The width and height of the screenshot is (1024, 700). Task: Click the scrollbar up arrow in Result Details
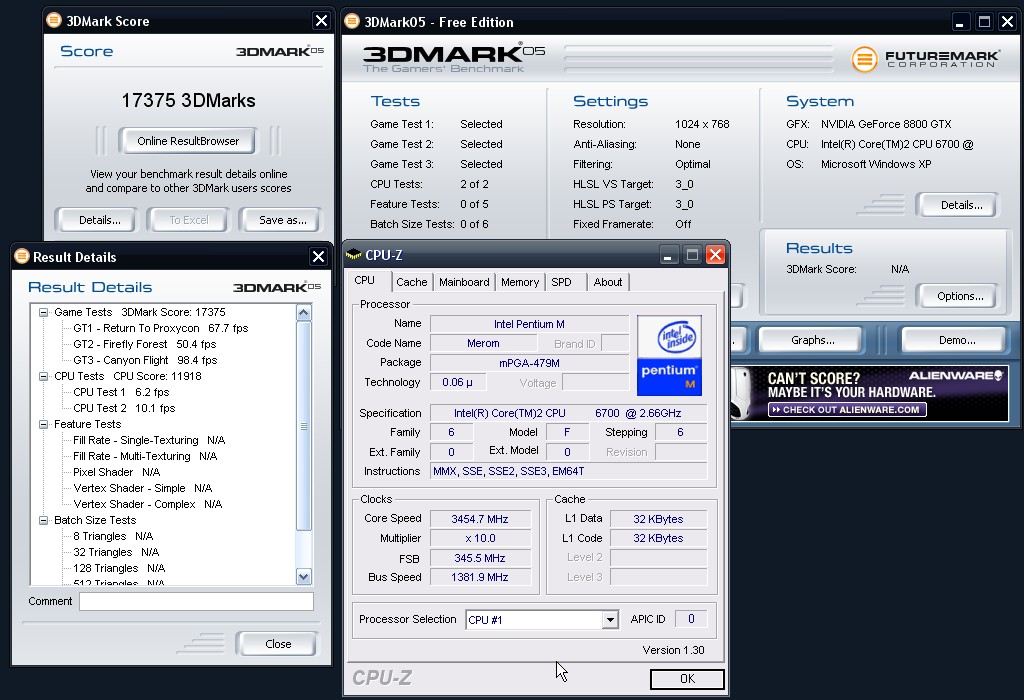click(x=303, y=313)
